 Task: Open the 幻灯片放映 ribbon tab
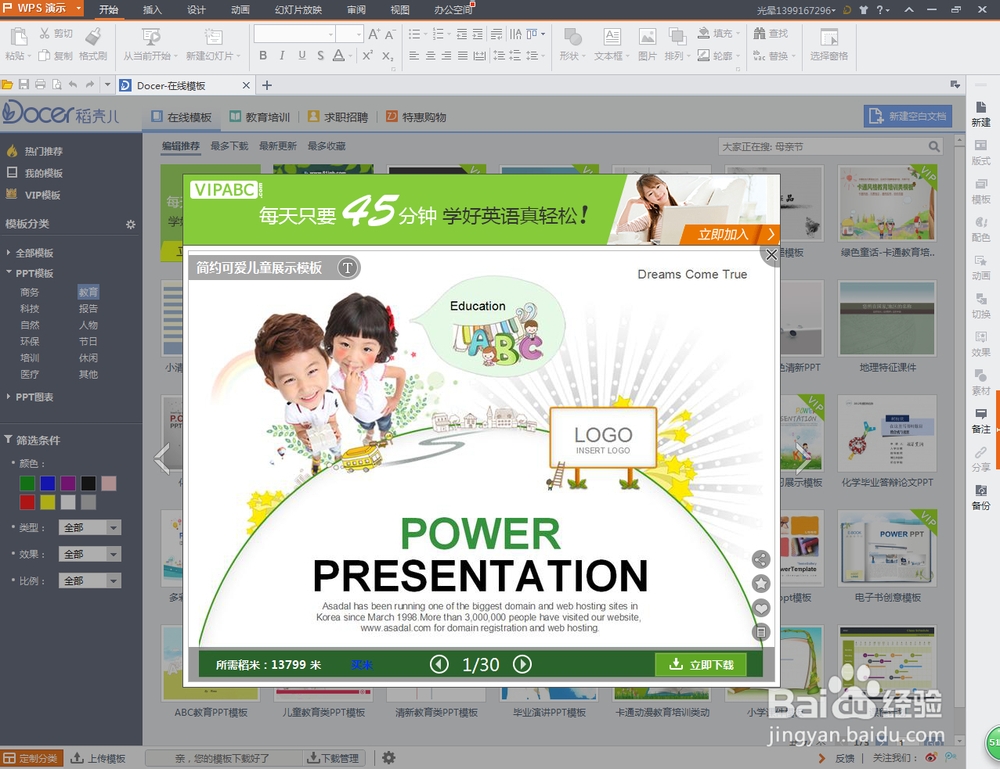point(298,10)
